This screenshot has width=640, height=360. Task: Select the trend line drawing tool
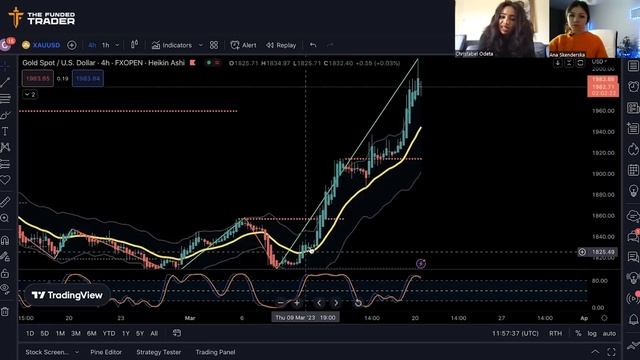[x=5, y=82]
